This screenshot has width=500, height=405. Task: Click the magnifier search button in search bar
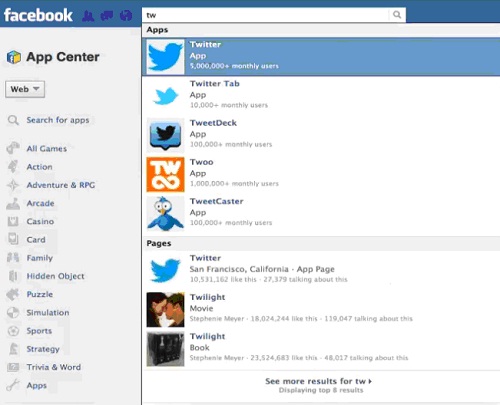397,15
